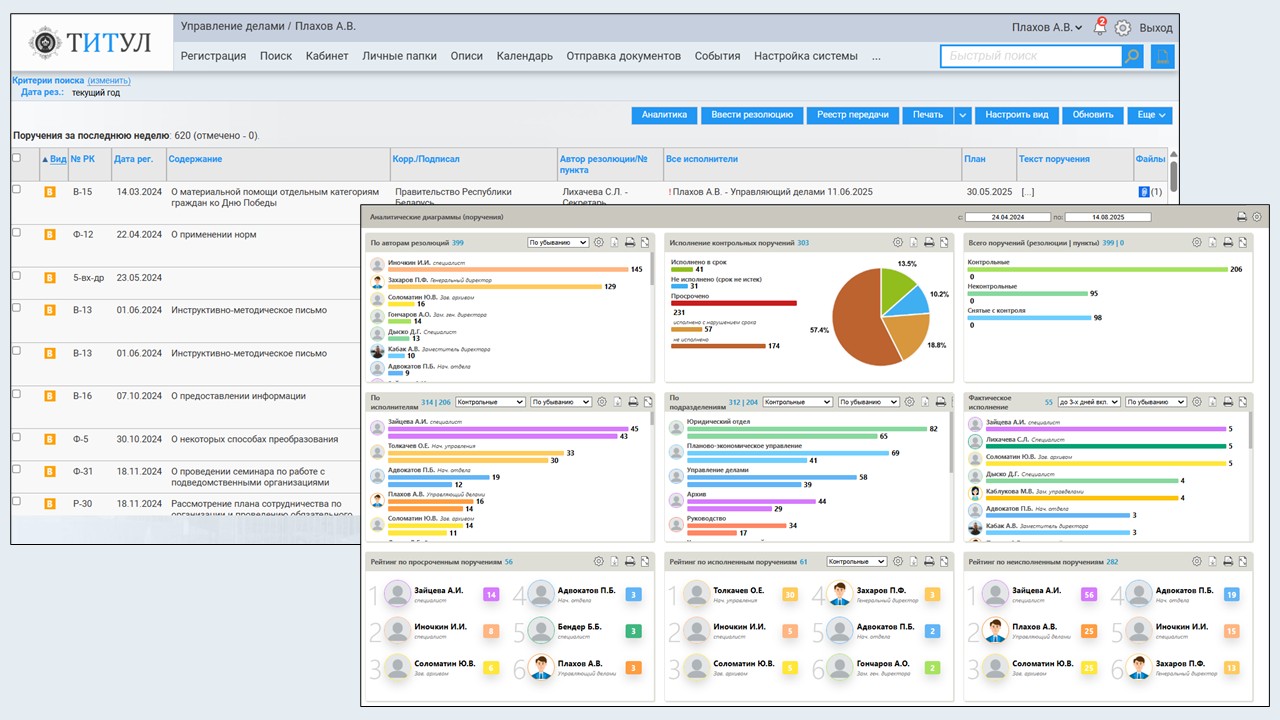1280x720 pixels.
Task: Click the 'изменить' search criteria link
Action: pyautogui.click(x=109, y=80)
